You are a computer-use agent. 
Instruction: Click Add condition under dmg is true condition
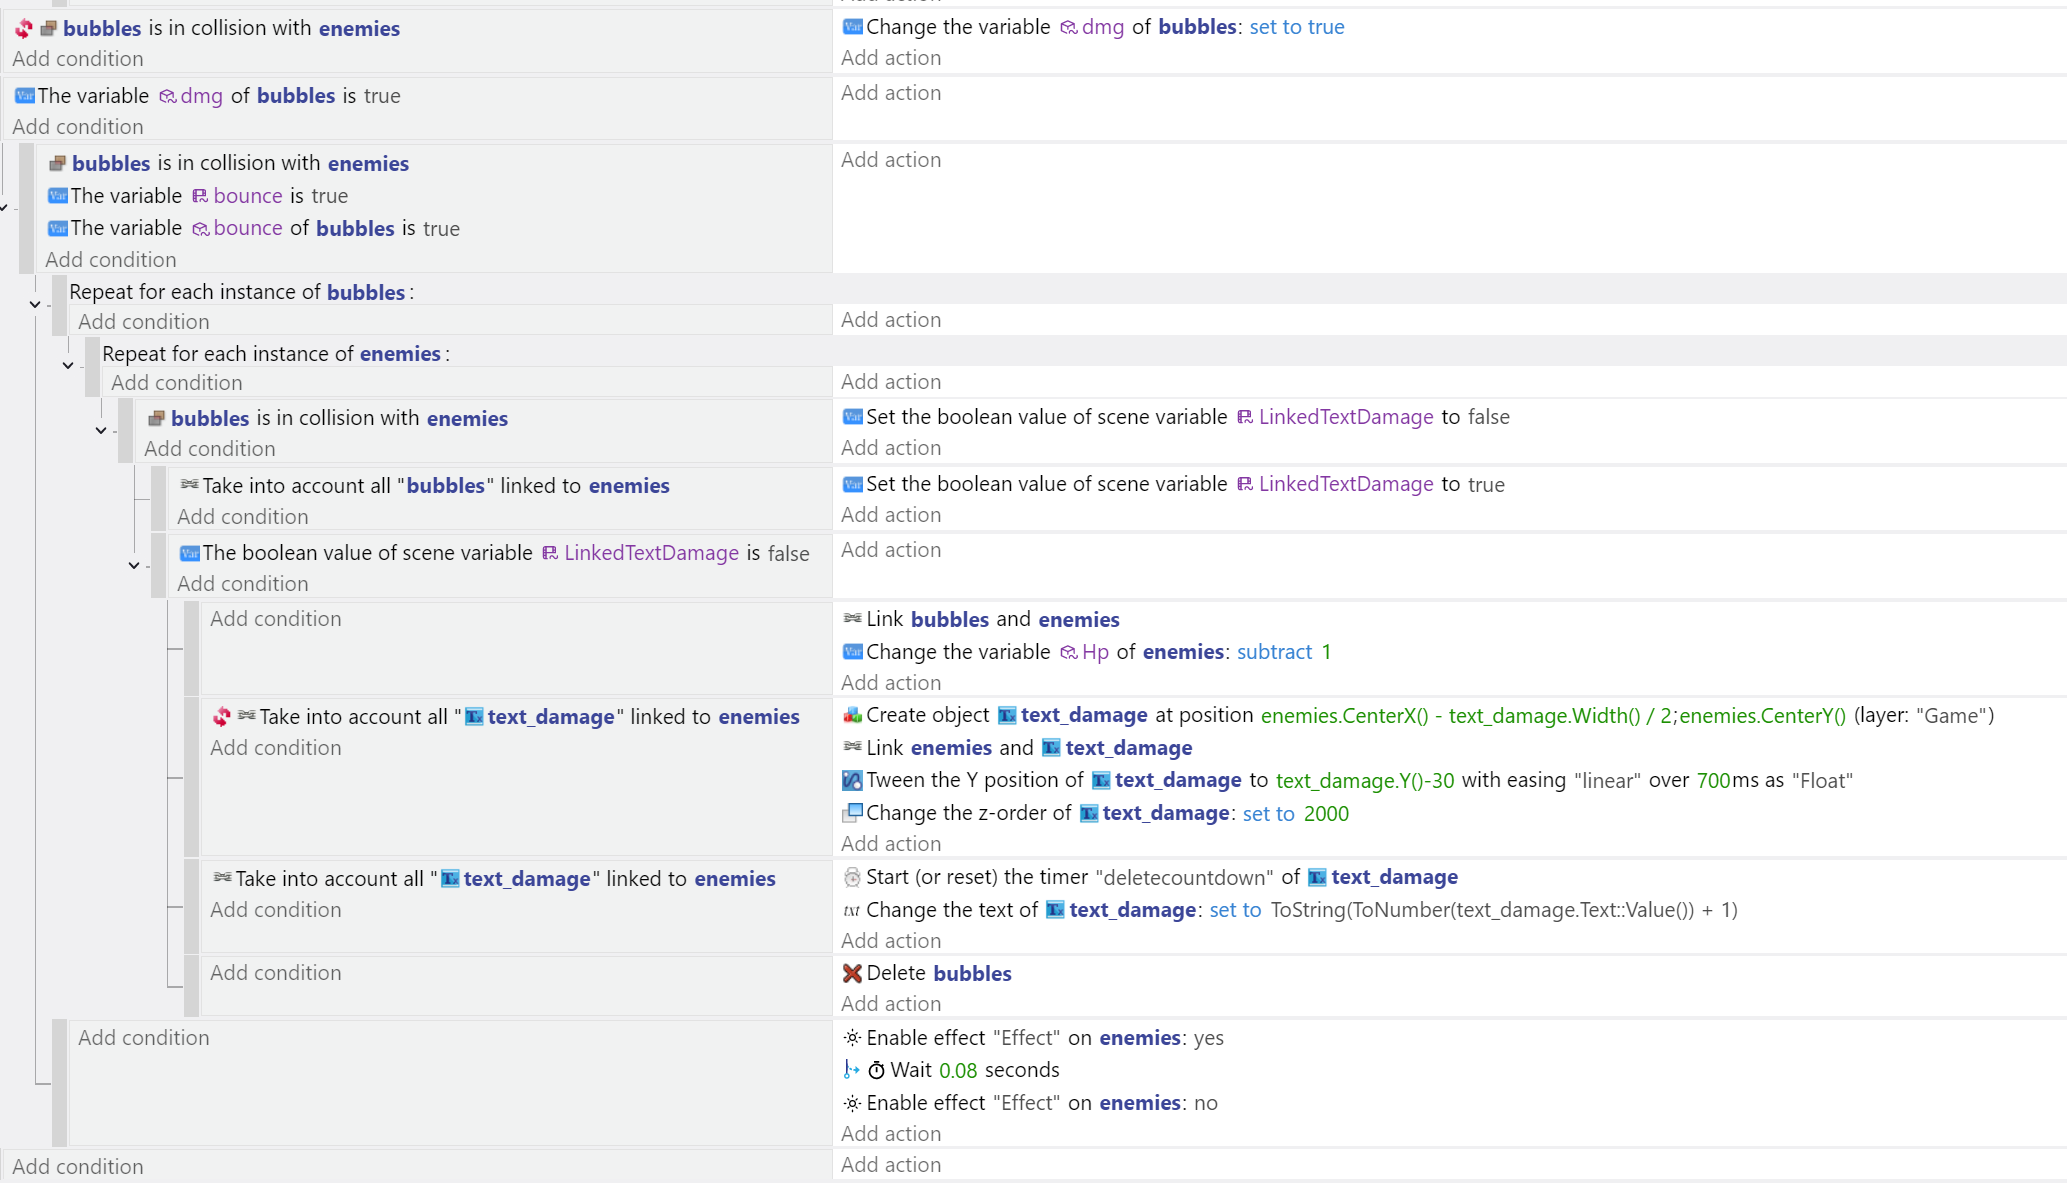78,127
